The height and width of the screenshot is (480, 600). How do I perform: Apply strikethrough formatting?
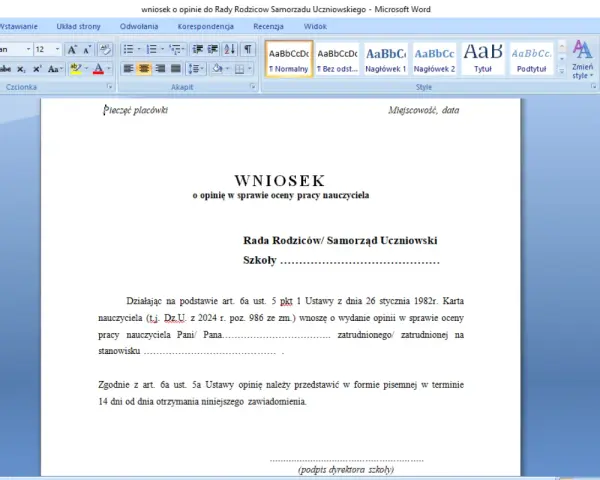[5, 69]
